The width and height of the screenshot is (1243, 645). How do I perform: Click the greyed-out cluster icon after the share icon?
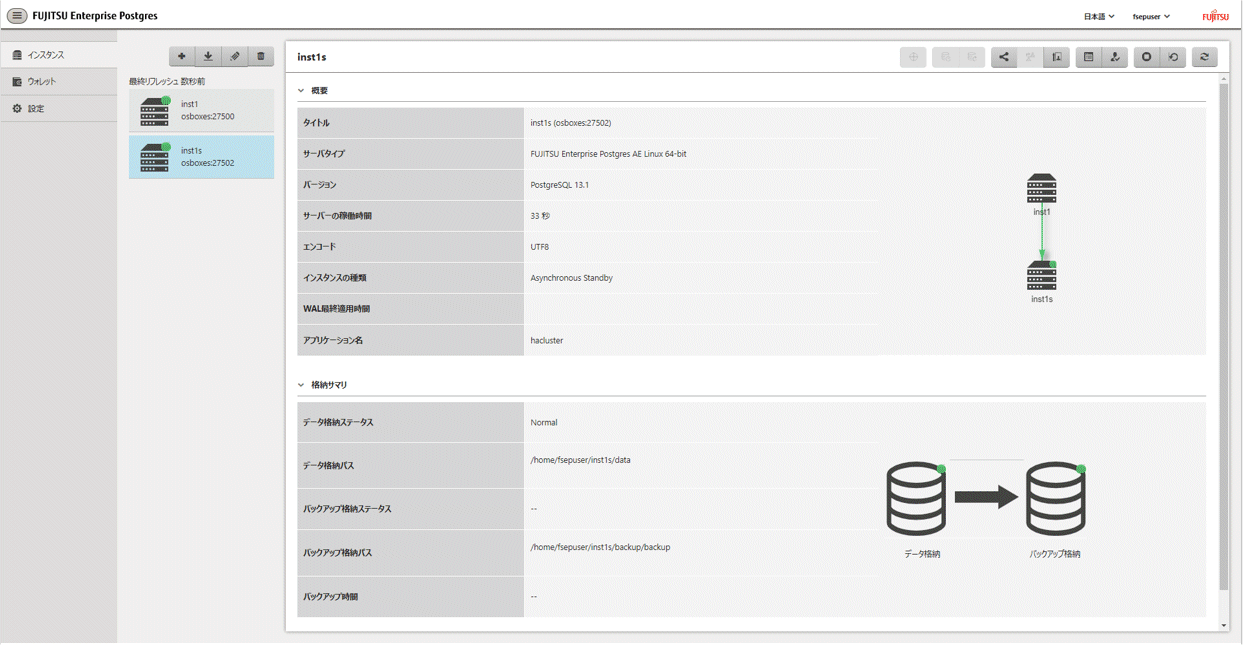1030,57
